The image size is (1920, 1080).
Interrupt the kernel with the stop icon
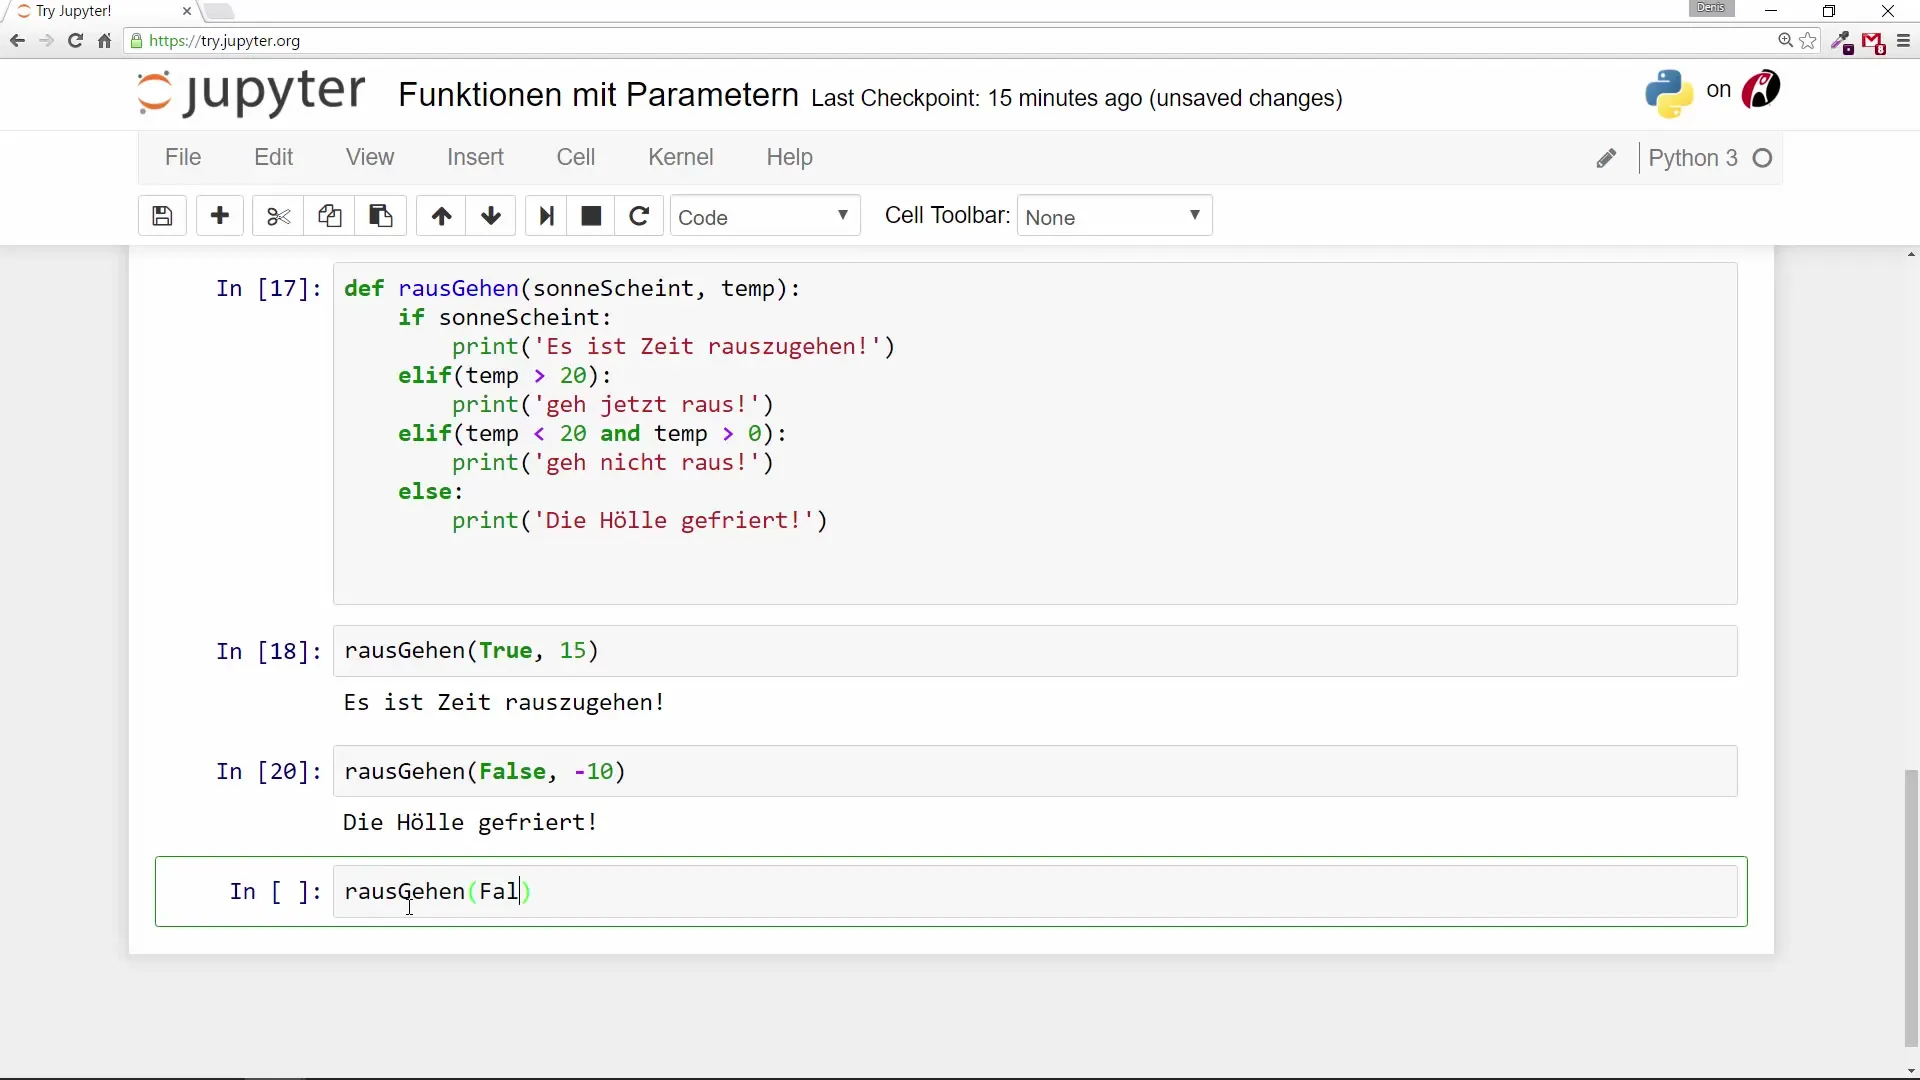[591, 216]
